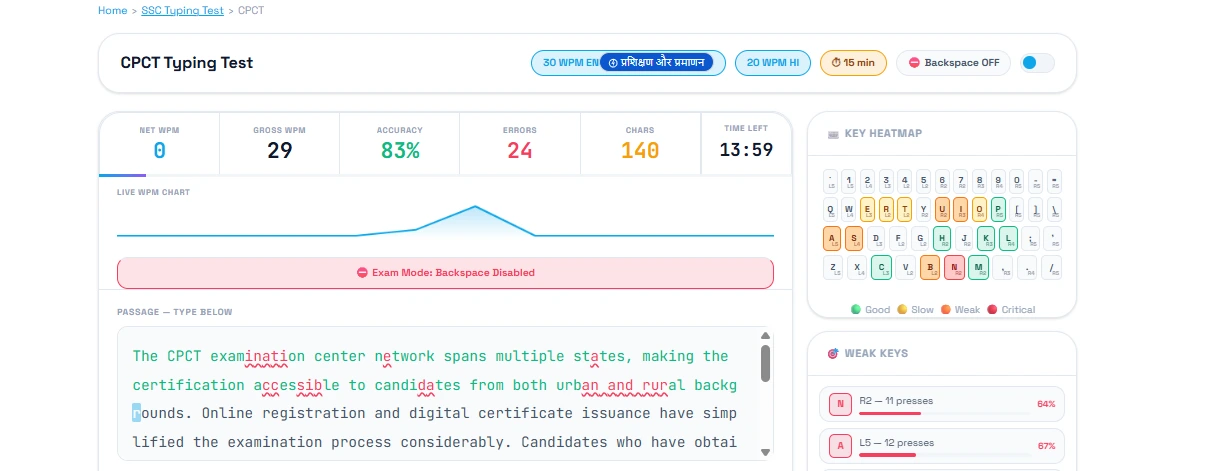Click the target icon beside Weak Keys
Viewport: 1219px width, 471px height.
point(832,354)
